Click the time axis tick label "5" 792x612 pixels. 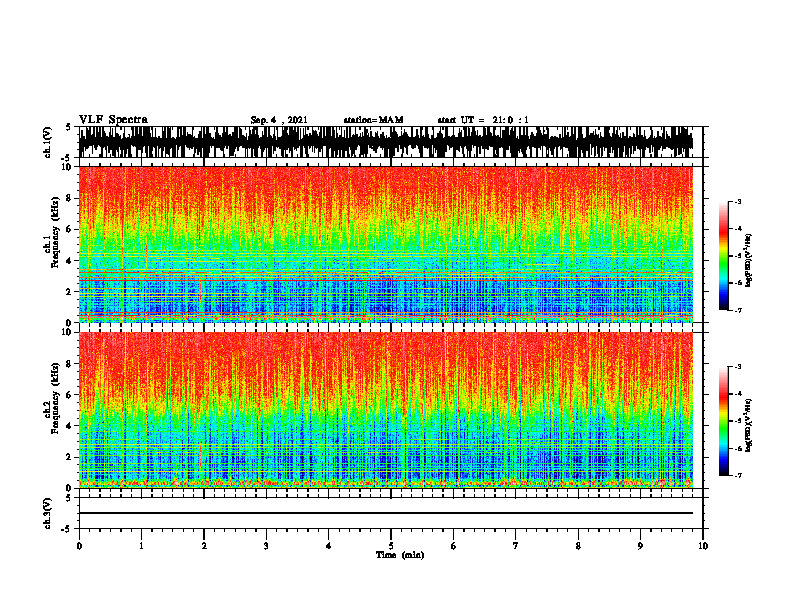(391, 546)
